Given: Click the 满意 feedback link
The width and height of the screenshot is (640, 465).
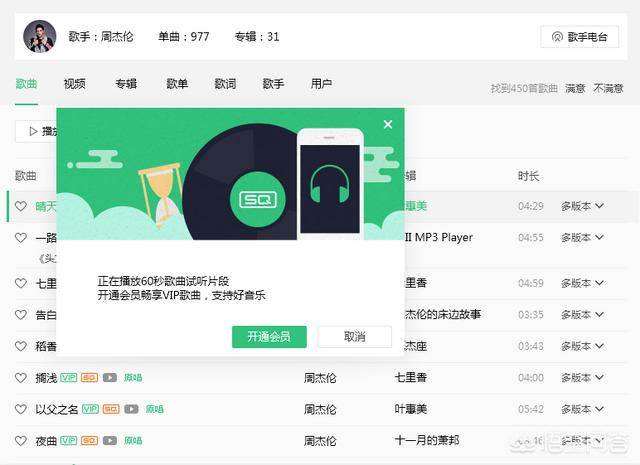Looking at the screenshot, I should [x=575, y=88].
